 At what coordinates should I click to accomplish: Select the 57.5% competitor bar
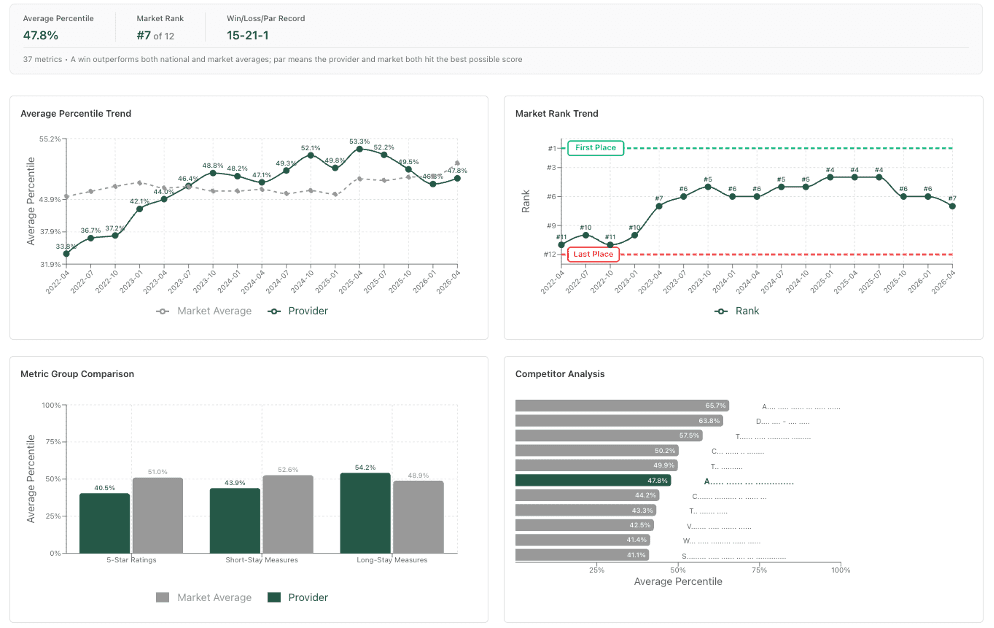tap(609, 435)
